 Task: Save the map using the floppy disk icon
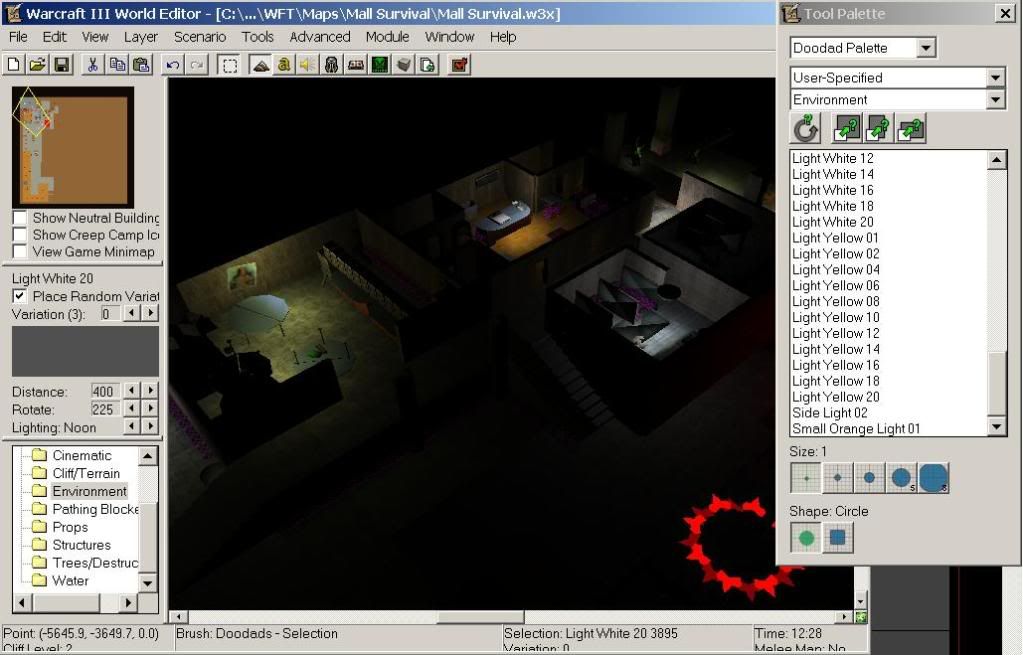click(62, 65)
